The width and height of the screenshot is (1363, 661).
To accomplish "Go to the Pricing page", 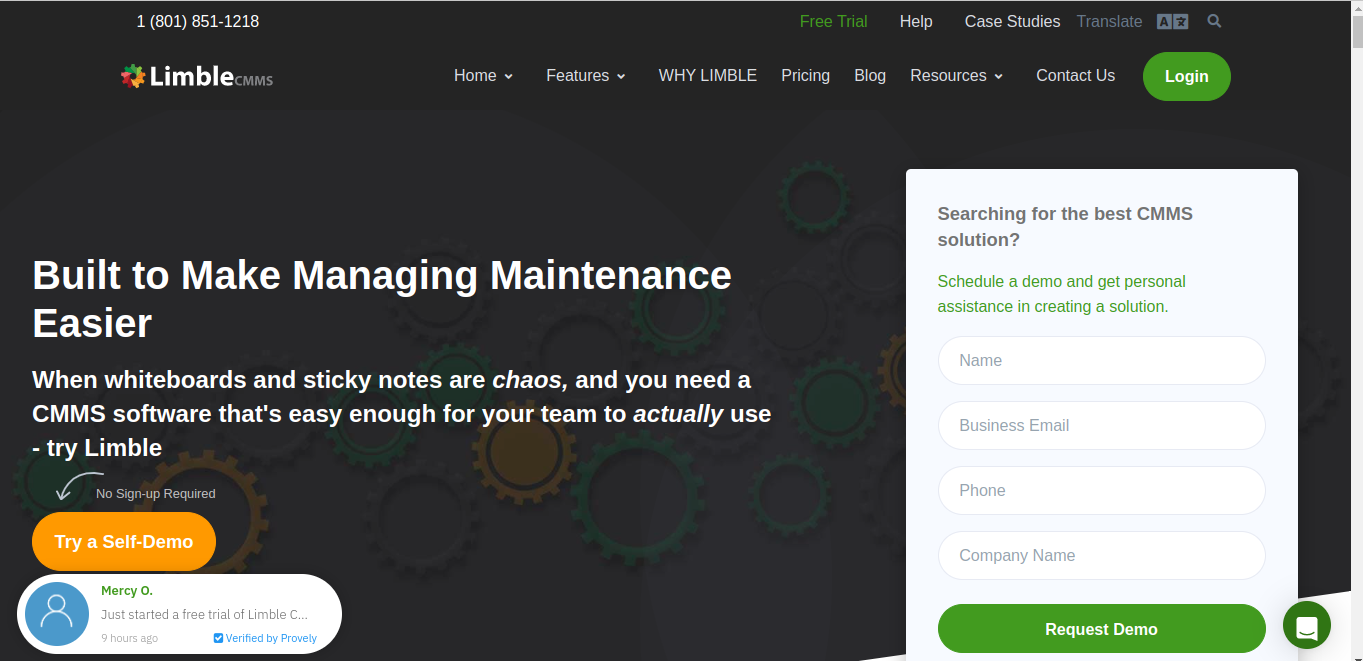I will click(x=806, y=76).
